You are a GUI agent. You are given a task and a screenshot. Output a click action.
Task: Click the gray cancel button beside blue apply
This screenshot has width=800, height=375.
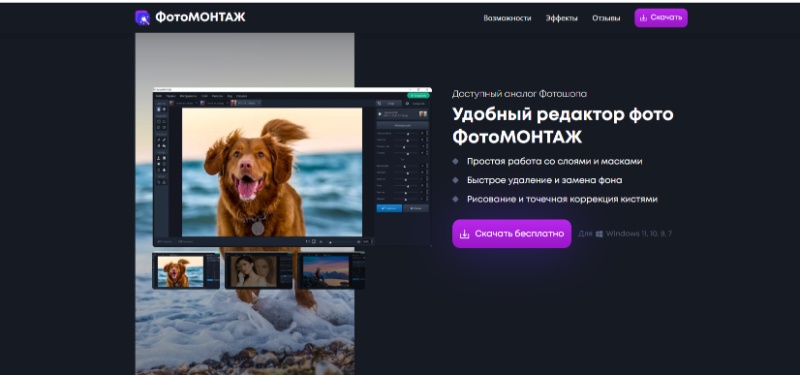[x=415, y=208]
